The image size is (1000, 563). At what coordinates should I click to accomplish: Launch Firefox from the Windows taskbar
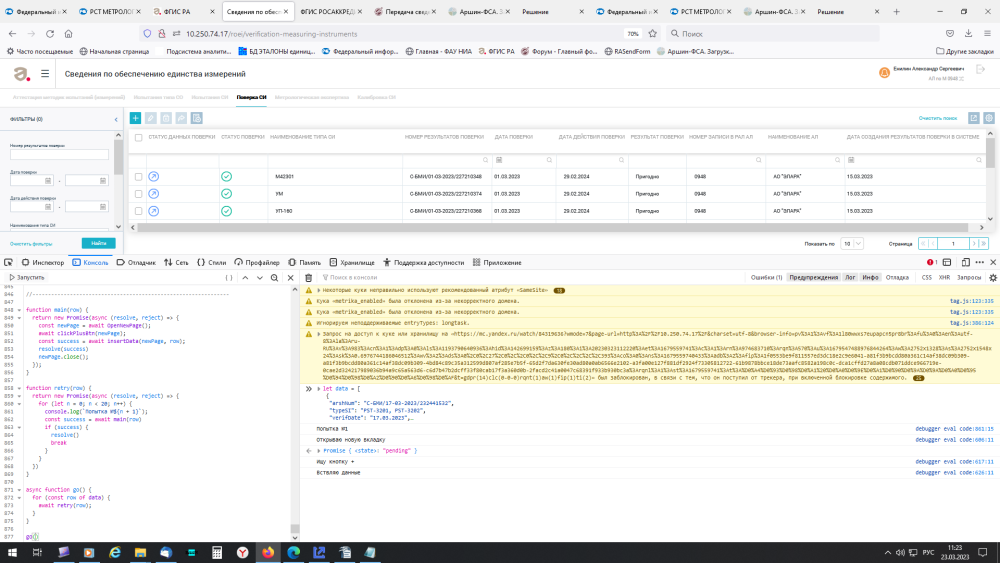(x=267, y=552)
